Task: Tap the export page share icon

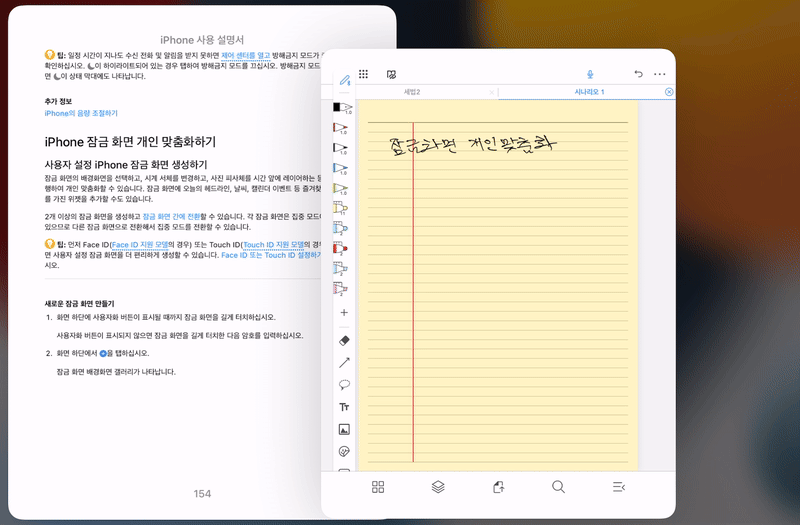Action: (498, 487)
